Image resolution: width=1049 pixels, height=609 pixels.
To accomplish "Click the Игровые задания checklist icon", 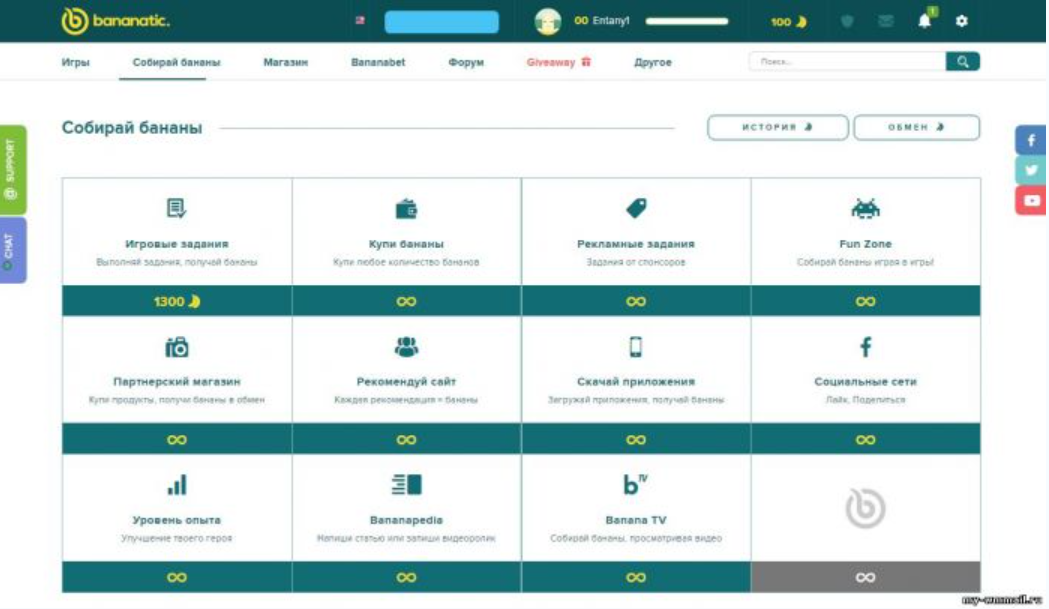I will click(177, 209).
